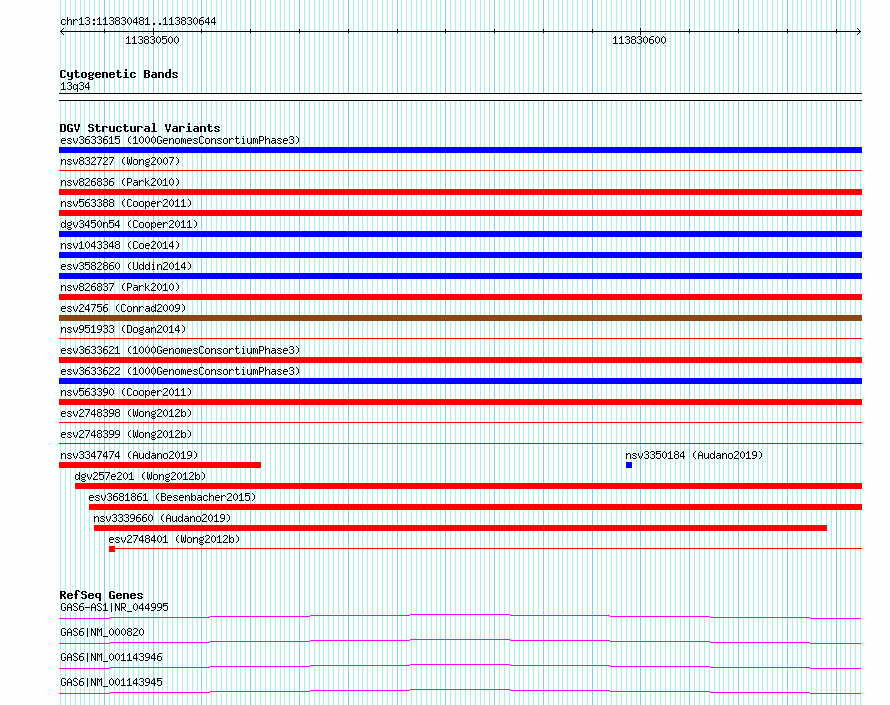This screenshot has width=890, height=705.
Task: Click the esv2748399 (Wong2012b) label
Action: click(x=126, y=434)
